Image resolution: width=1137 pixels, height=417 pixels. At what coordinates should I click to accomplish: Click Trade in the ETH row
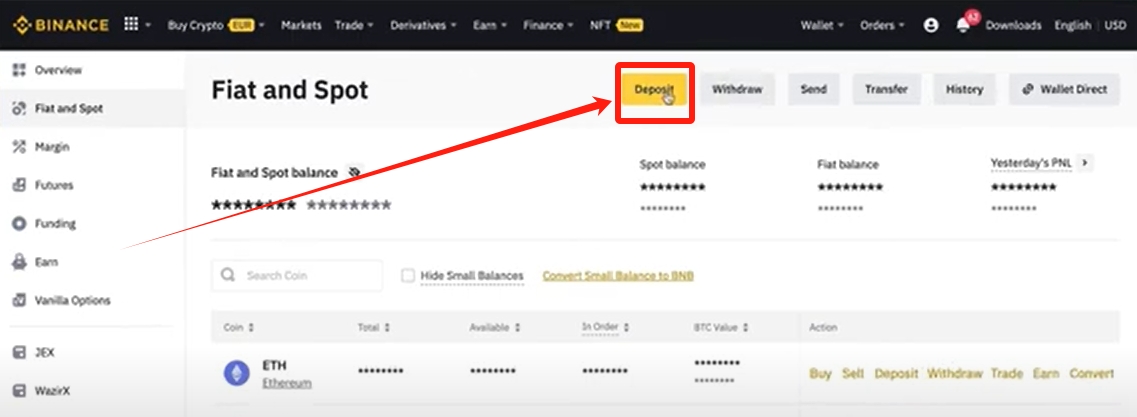[1006, 373]
